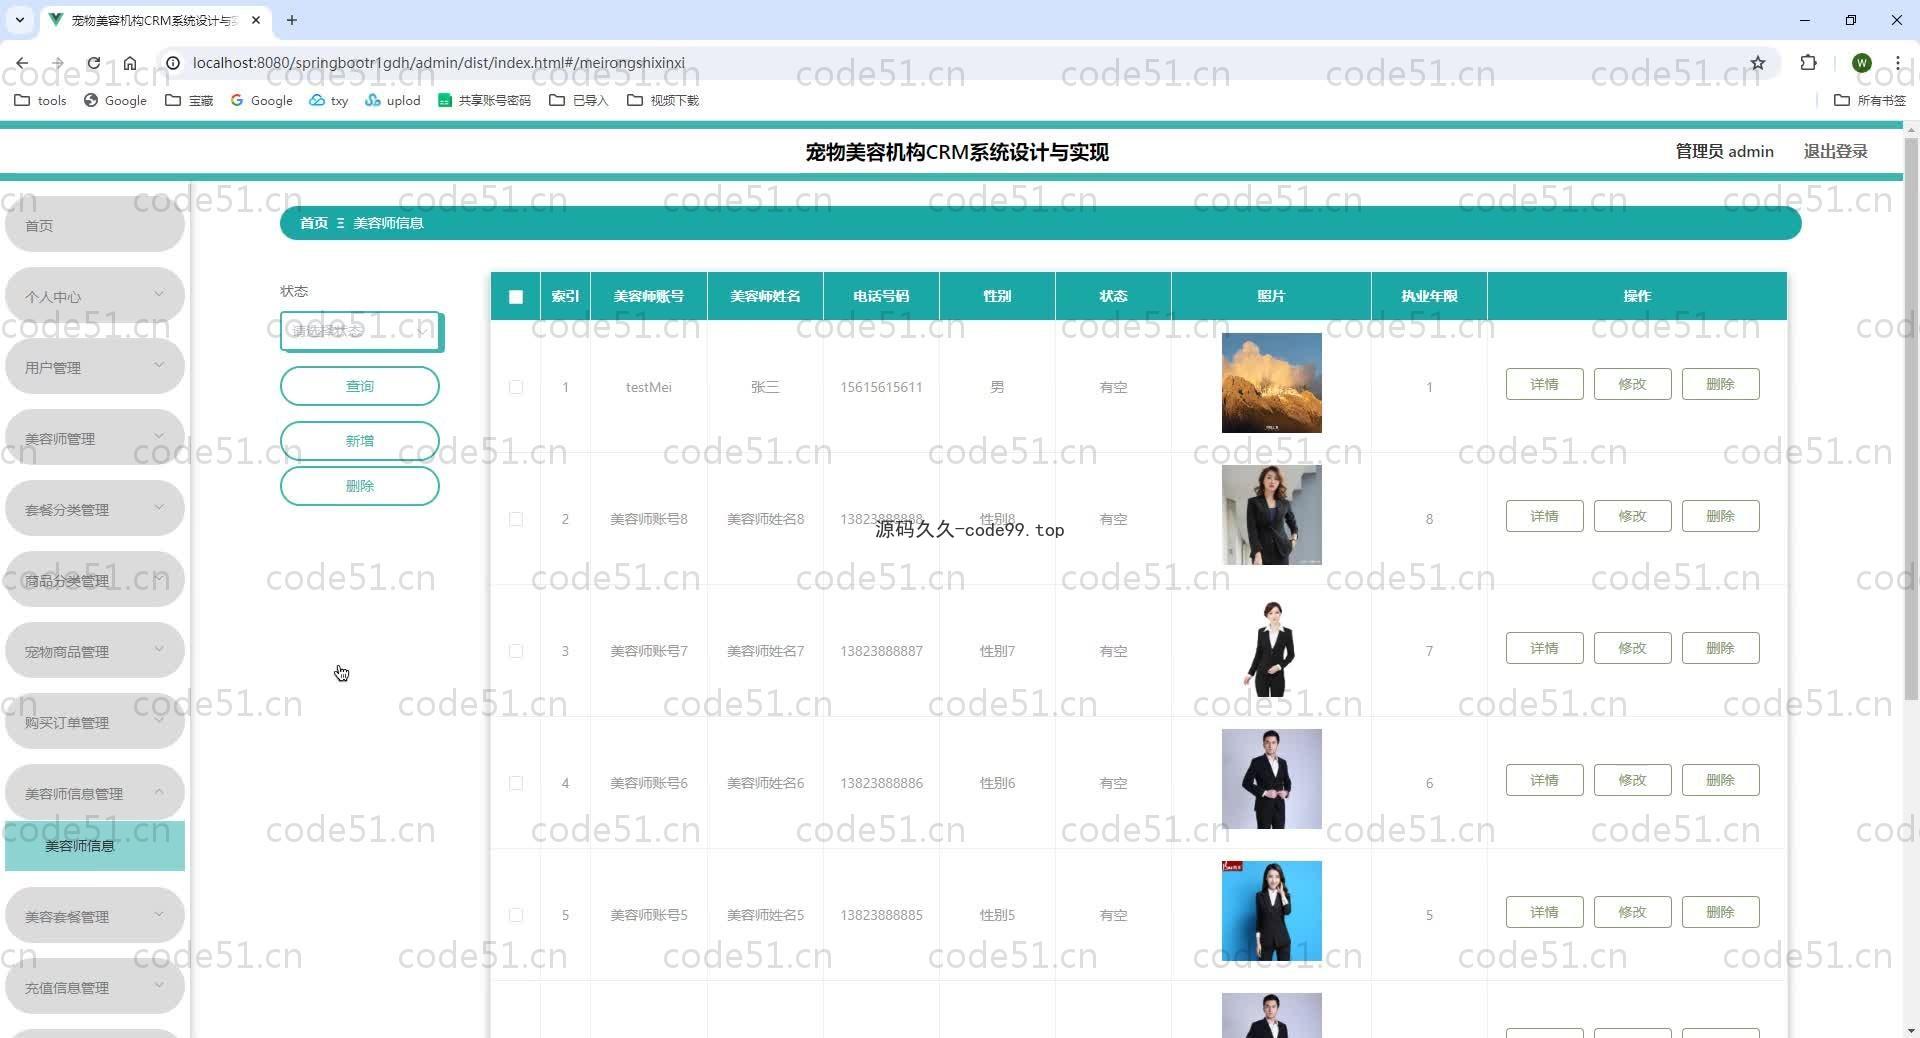Open the tab search dropdown arrow

pyautogui.click(x=19, y=20)
